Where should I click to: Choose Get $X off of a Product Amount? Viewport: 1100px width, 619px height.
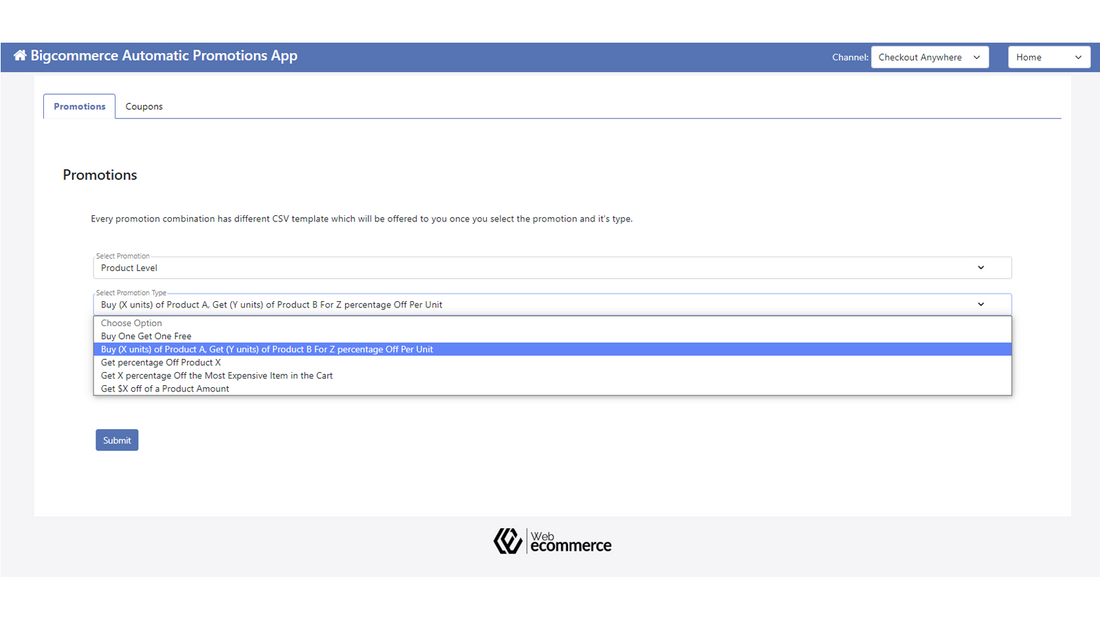[552, 389]
